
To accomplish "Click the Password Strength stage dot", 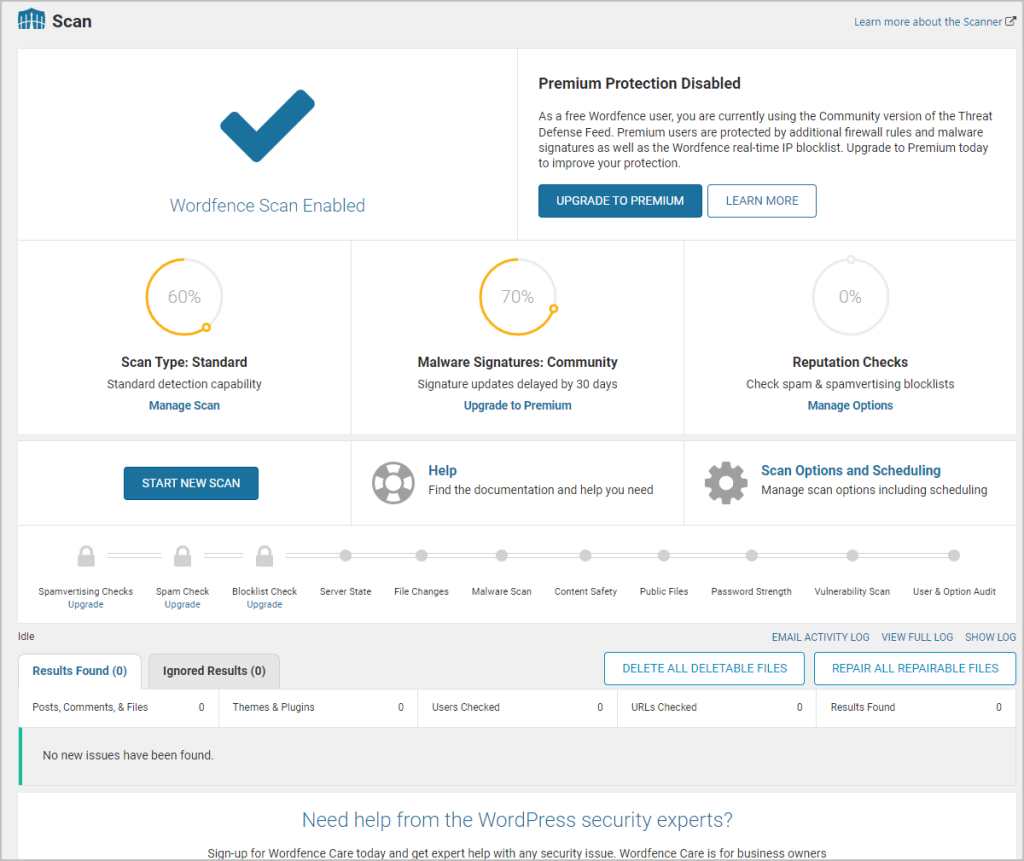I will coord(752,555).
